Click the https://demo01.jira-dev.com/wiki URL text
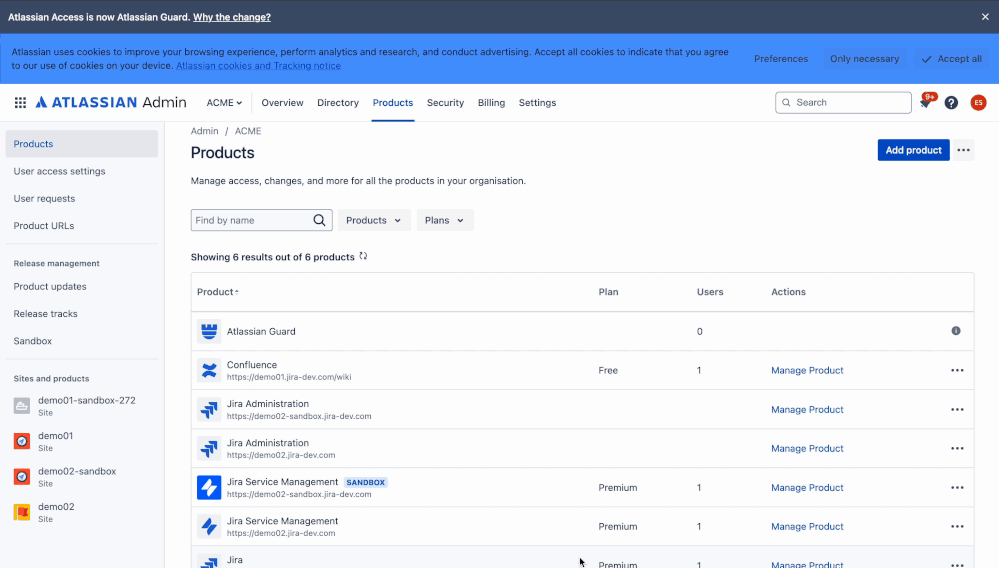This screenshot has width=999, height=568. pos(289,377)
